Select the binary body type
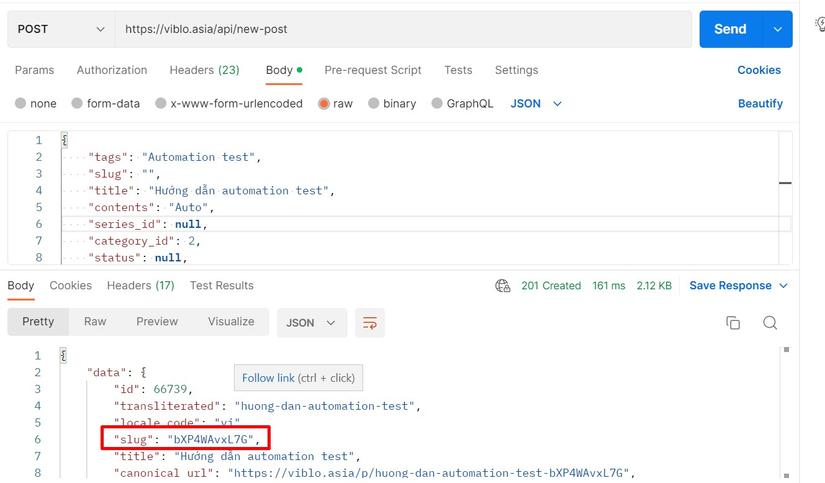This screenshot has height=483, width=825. [392, 104]
